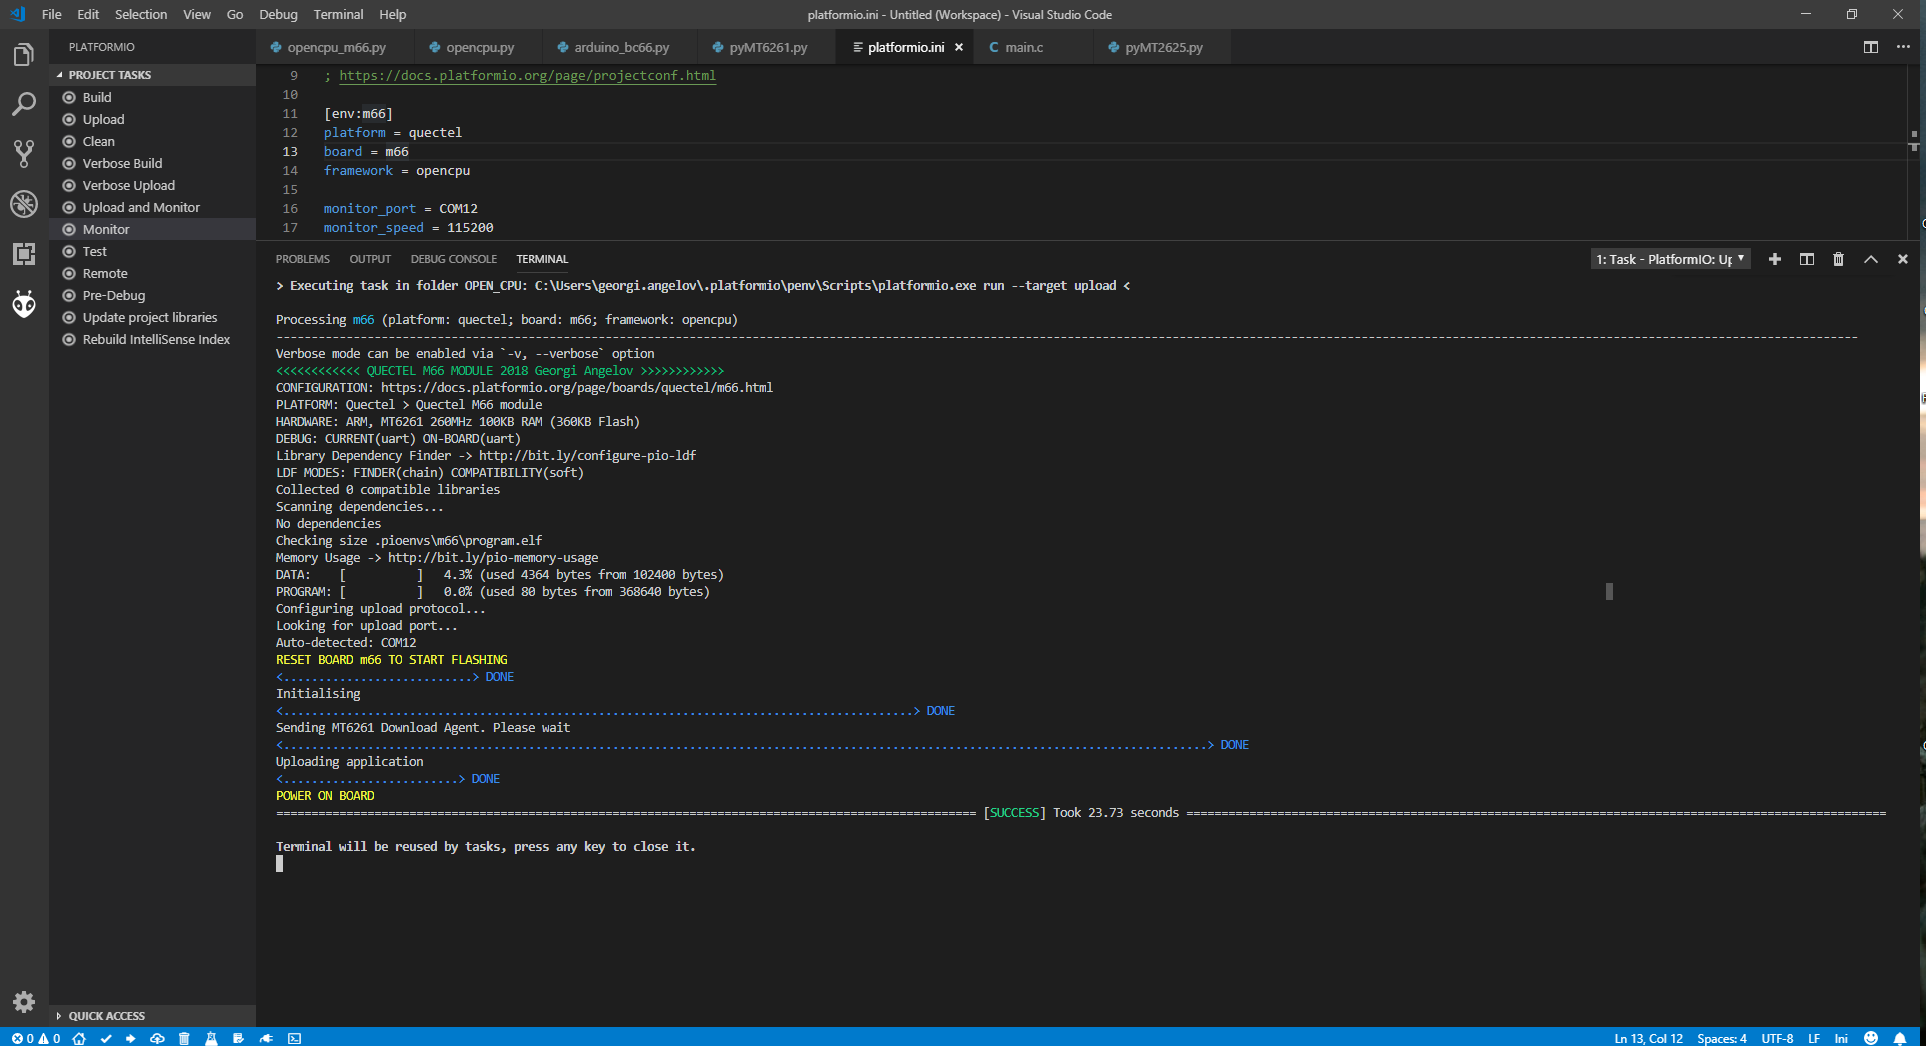Click the errors and warnings status indicator
Viewport: 1926px width, 1046px height.
(36, 1038)
